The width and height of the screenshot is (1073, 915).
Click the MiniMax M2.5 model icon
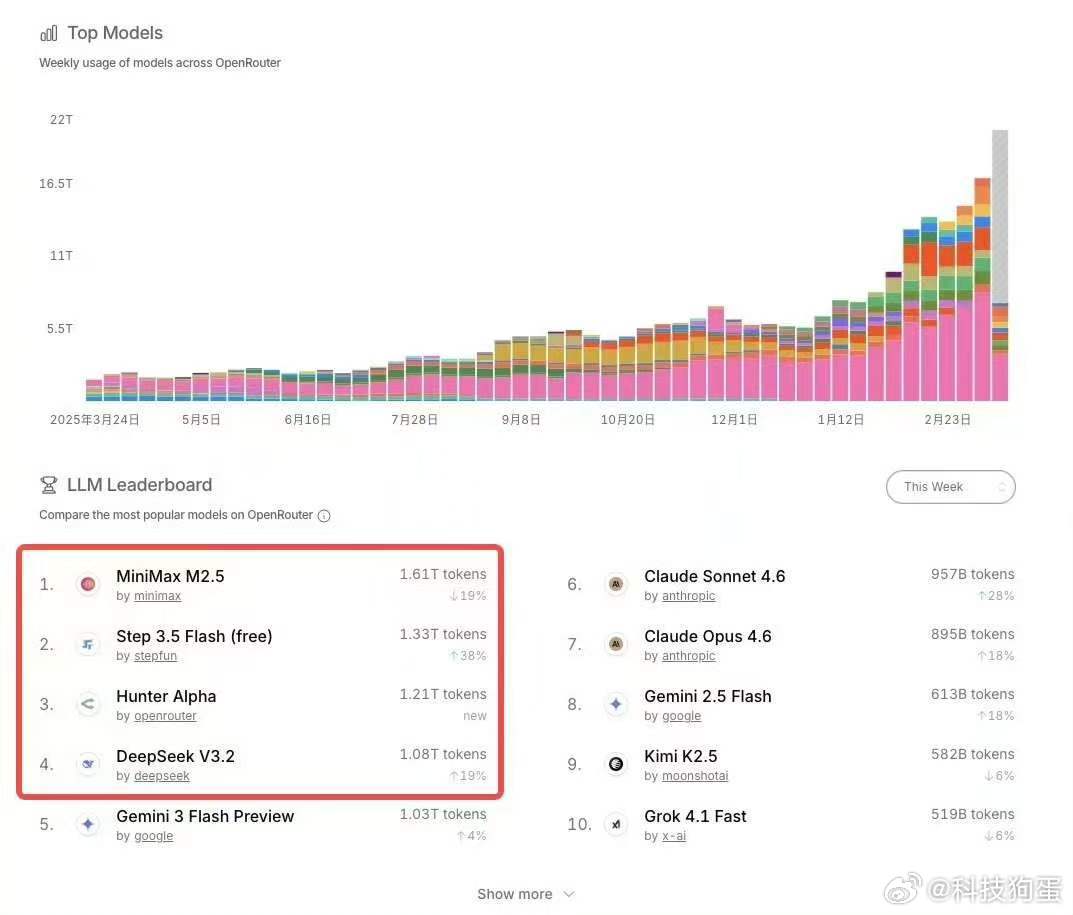pyautogui.click(x=88, y=584)
